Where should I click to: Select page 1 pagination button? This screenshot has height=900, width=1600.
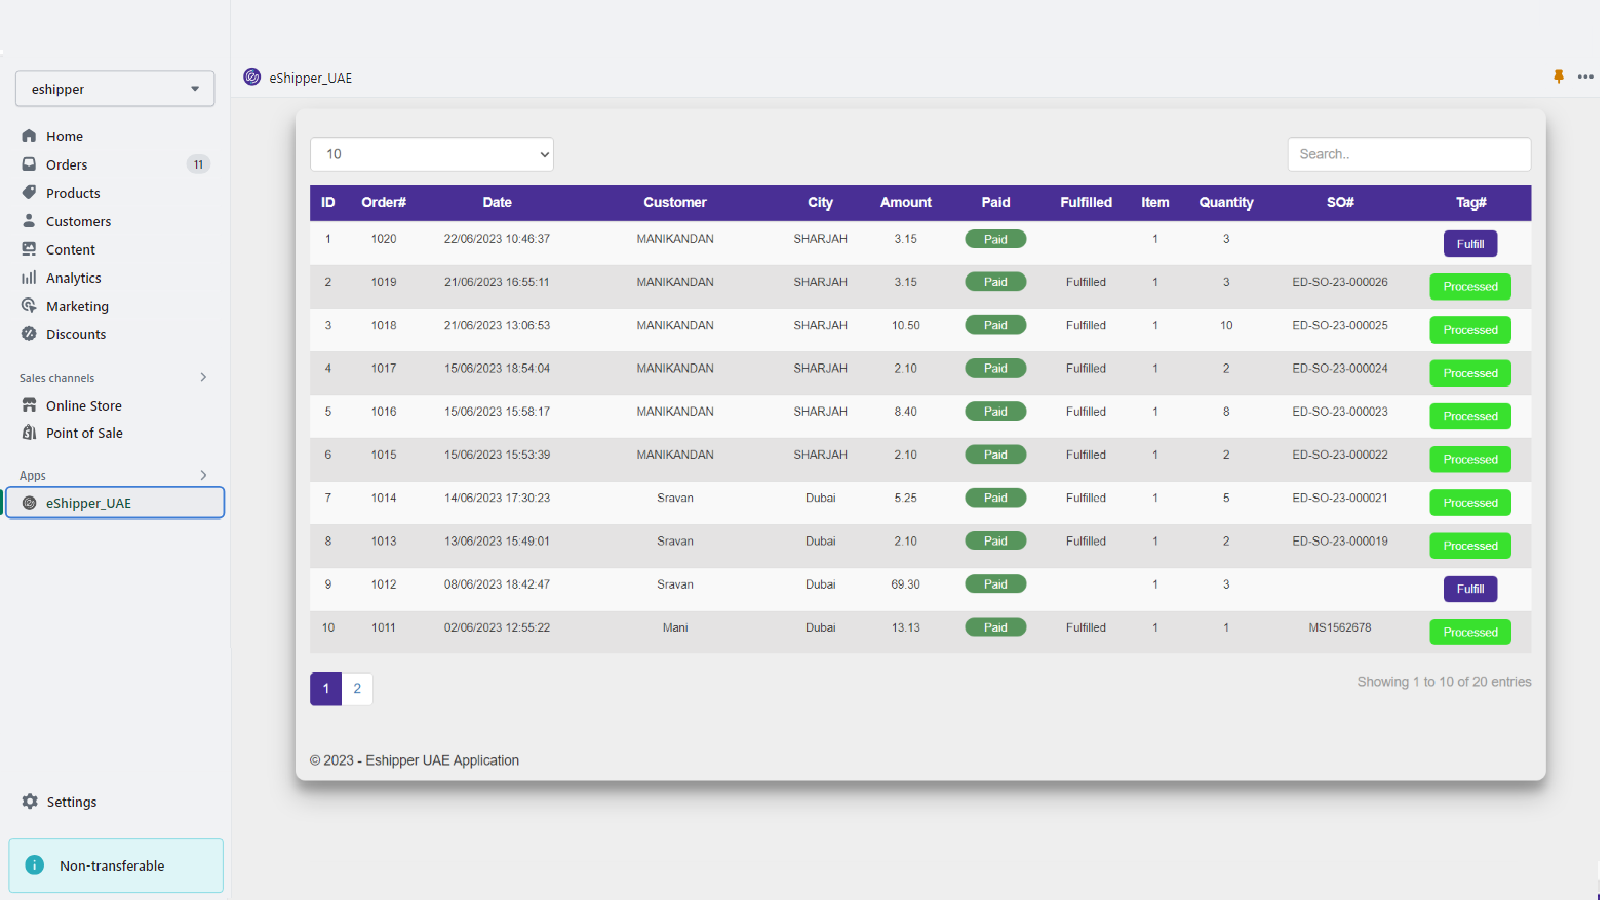pyautogui.click(x=326, y=688)
